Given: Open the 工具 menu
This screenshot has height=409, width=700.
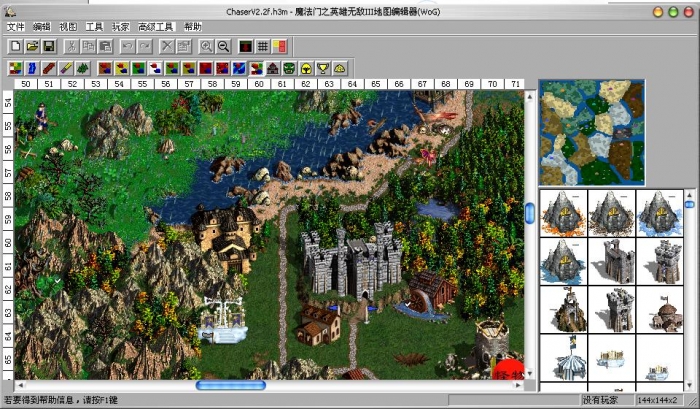Looking at the screenshot, I should tap(94, 27).
